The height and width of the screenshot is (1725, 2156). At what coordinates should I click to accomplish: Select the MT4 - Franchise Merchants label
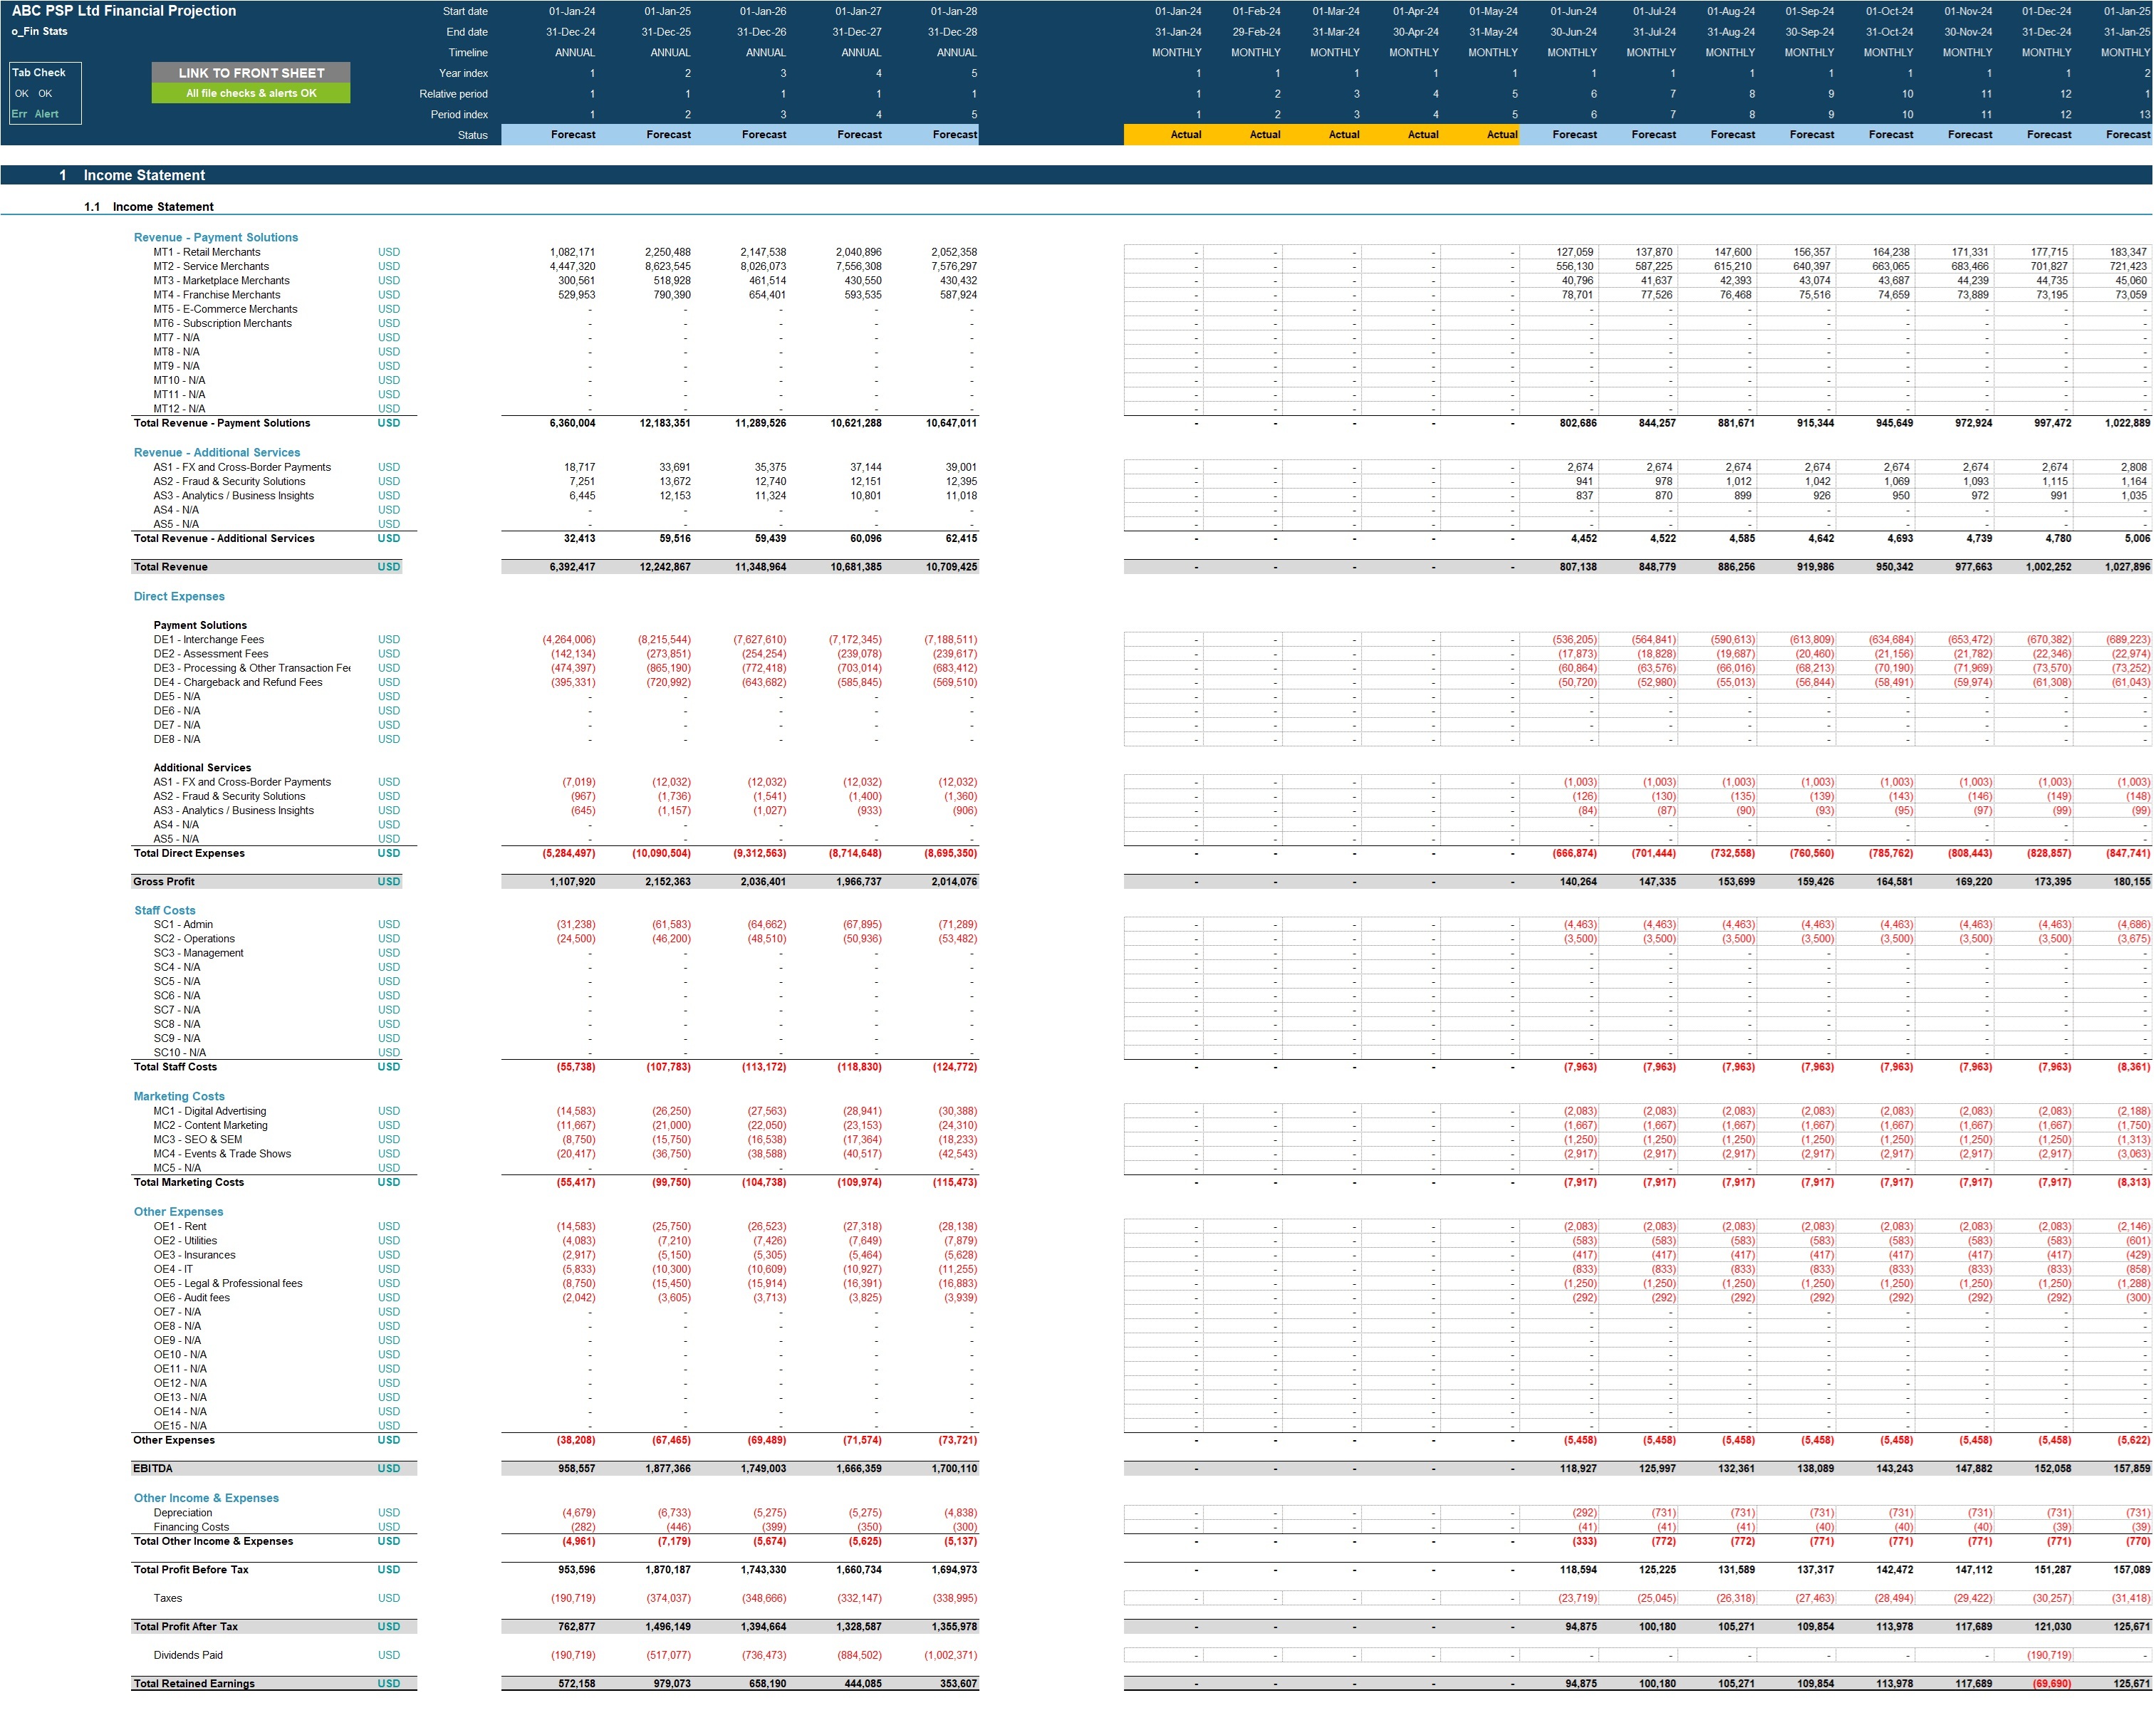[217, 295]
